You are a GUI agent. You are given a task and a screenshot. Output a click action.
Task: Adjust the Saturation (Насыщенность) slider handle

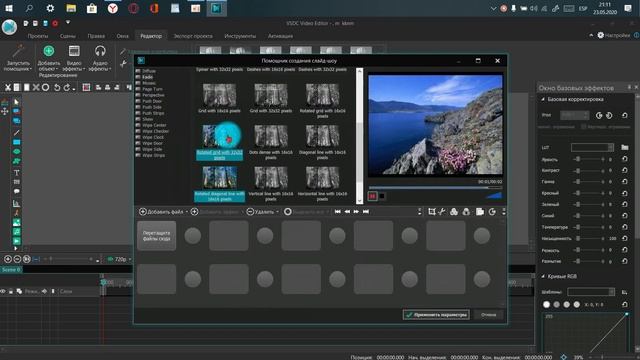pos(578,238)
